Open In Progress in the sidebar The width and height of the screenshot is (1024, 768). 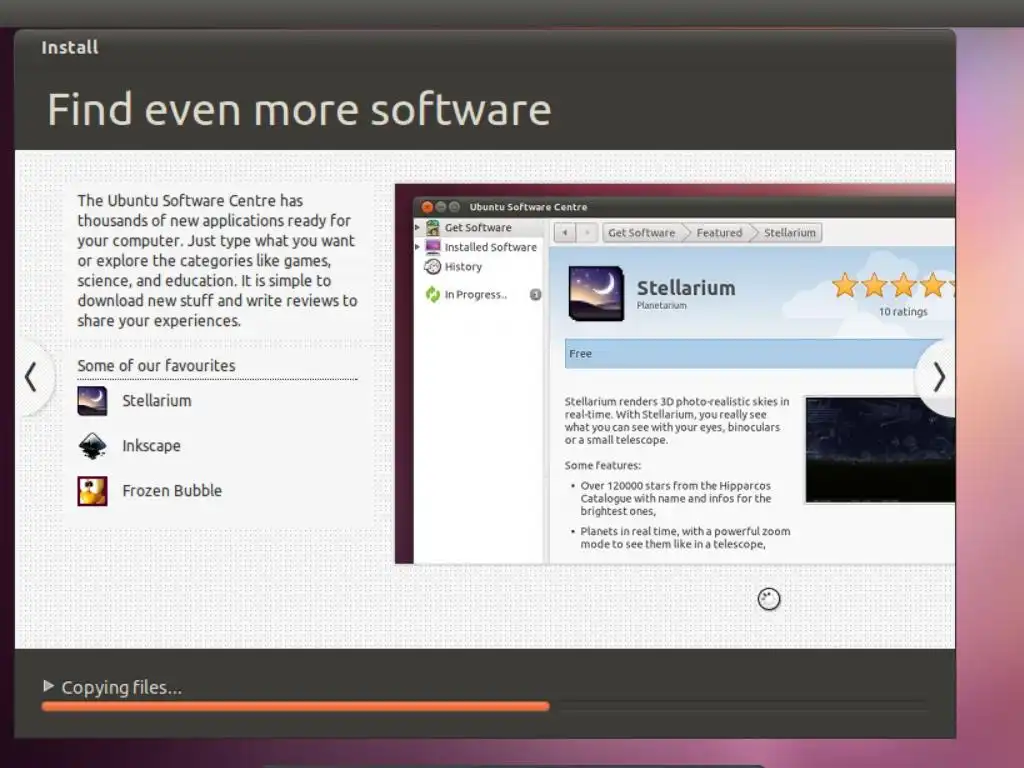click(475, 295)
